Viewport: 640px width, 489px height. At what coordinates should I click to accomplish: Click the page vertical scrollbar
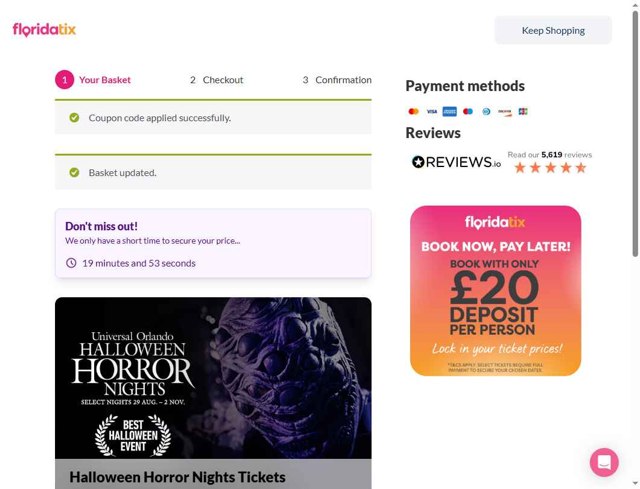636,135
